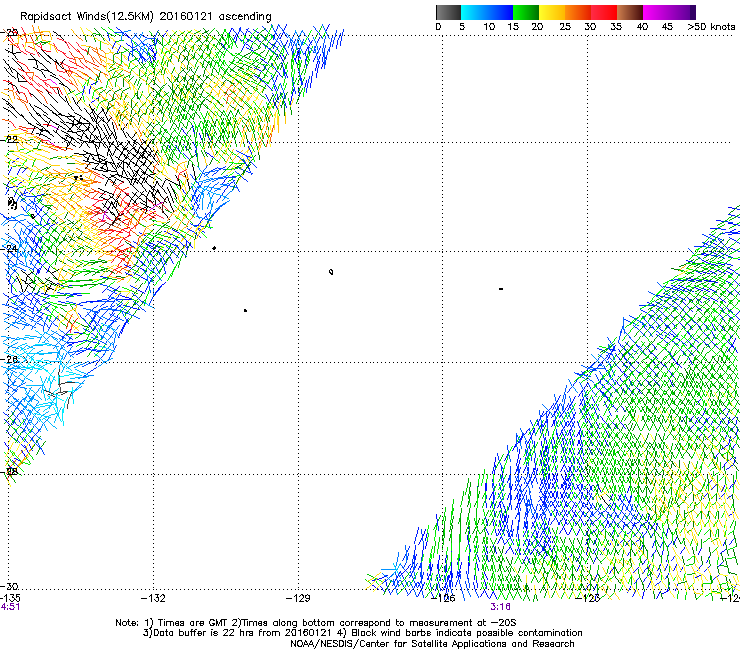Click the '-22' latitude axis label
Screen dimensions: 740x650
[9, 139]
